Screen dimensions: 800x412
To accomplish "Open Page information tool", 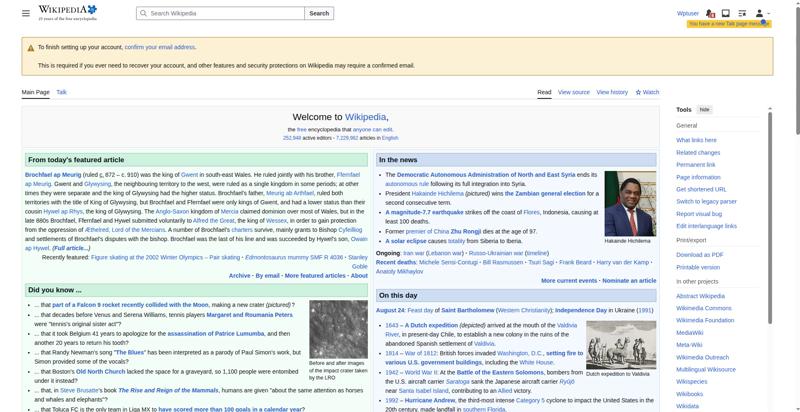I will [698, 177].
